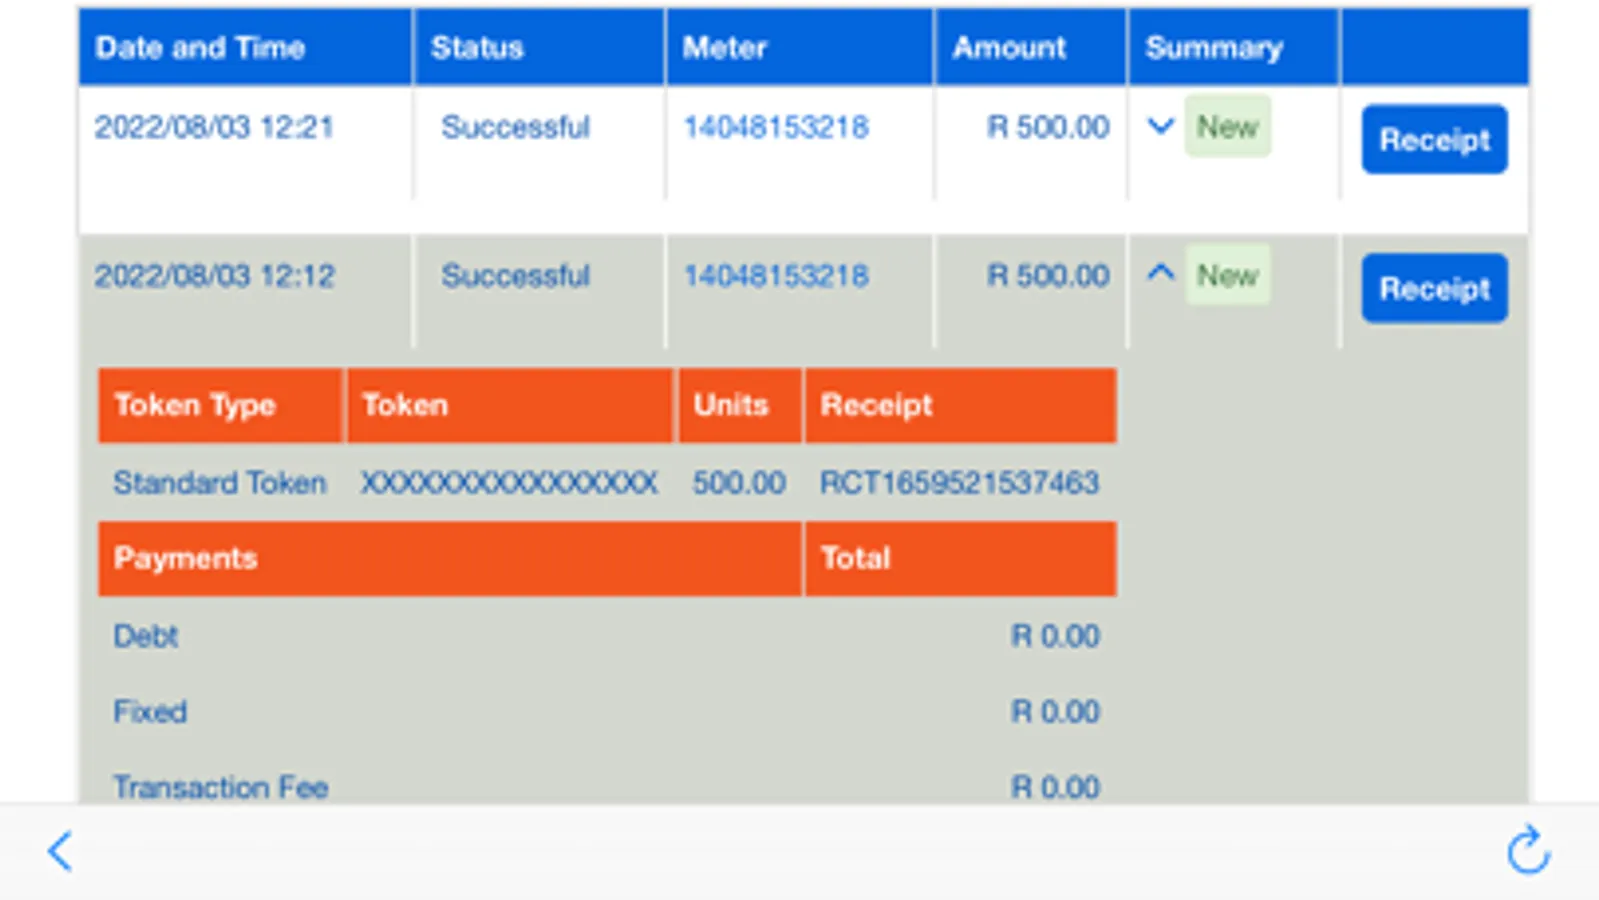
Task: Select the 2022/08/03 12:21 date entry
Action: (x=214, y=127)
